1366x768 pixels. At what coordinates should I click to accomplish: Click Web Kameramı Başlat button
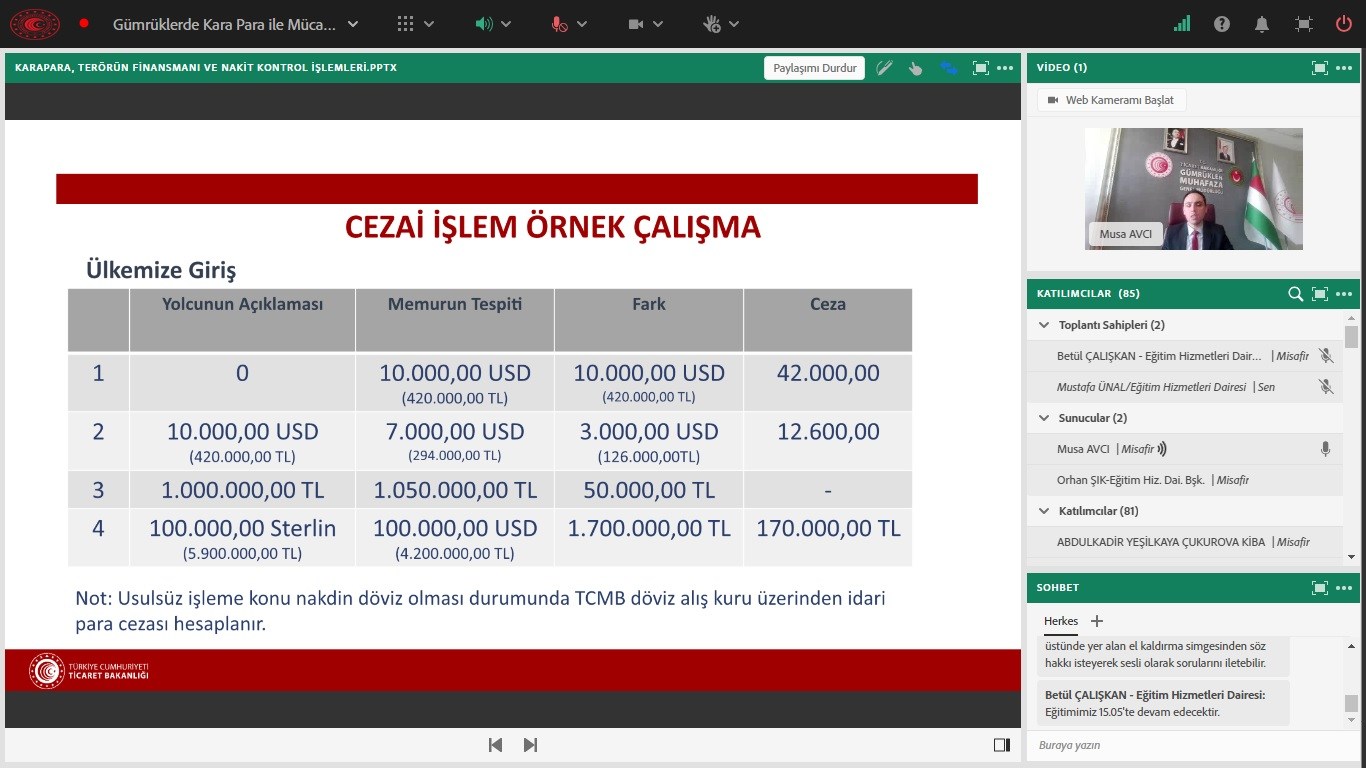(1112, 100)
